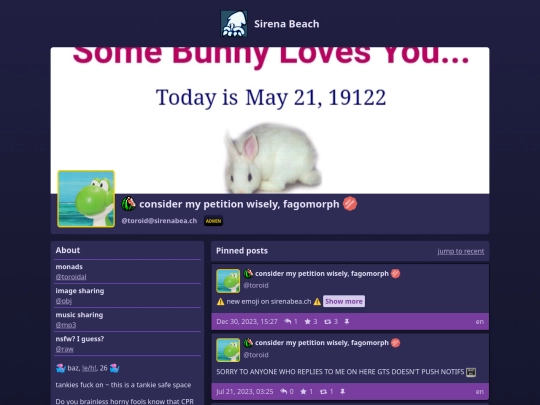Viewport: 540px width, 405px height.
Task: Click warning emoji beside Show more button
Action: (317, 302)
